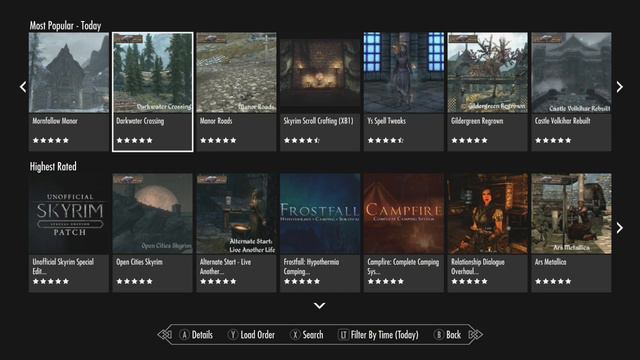
Task: Click the B button icon beside Back
Action: 439,335
